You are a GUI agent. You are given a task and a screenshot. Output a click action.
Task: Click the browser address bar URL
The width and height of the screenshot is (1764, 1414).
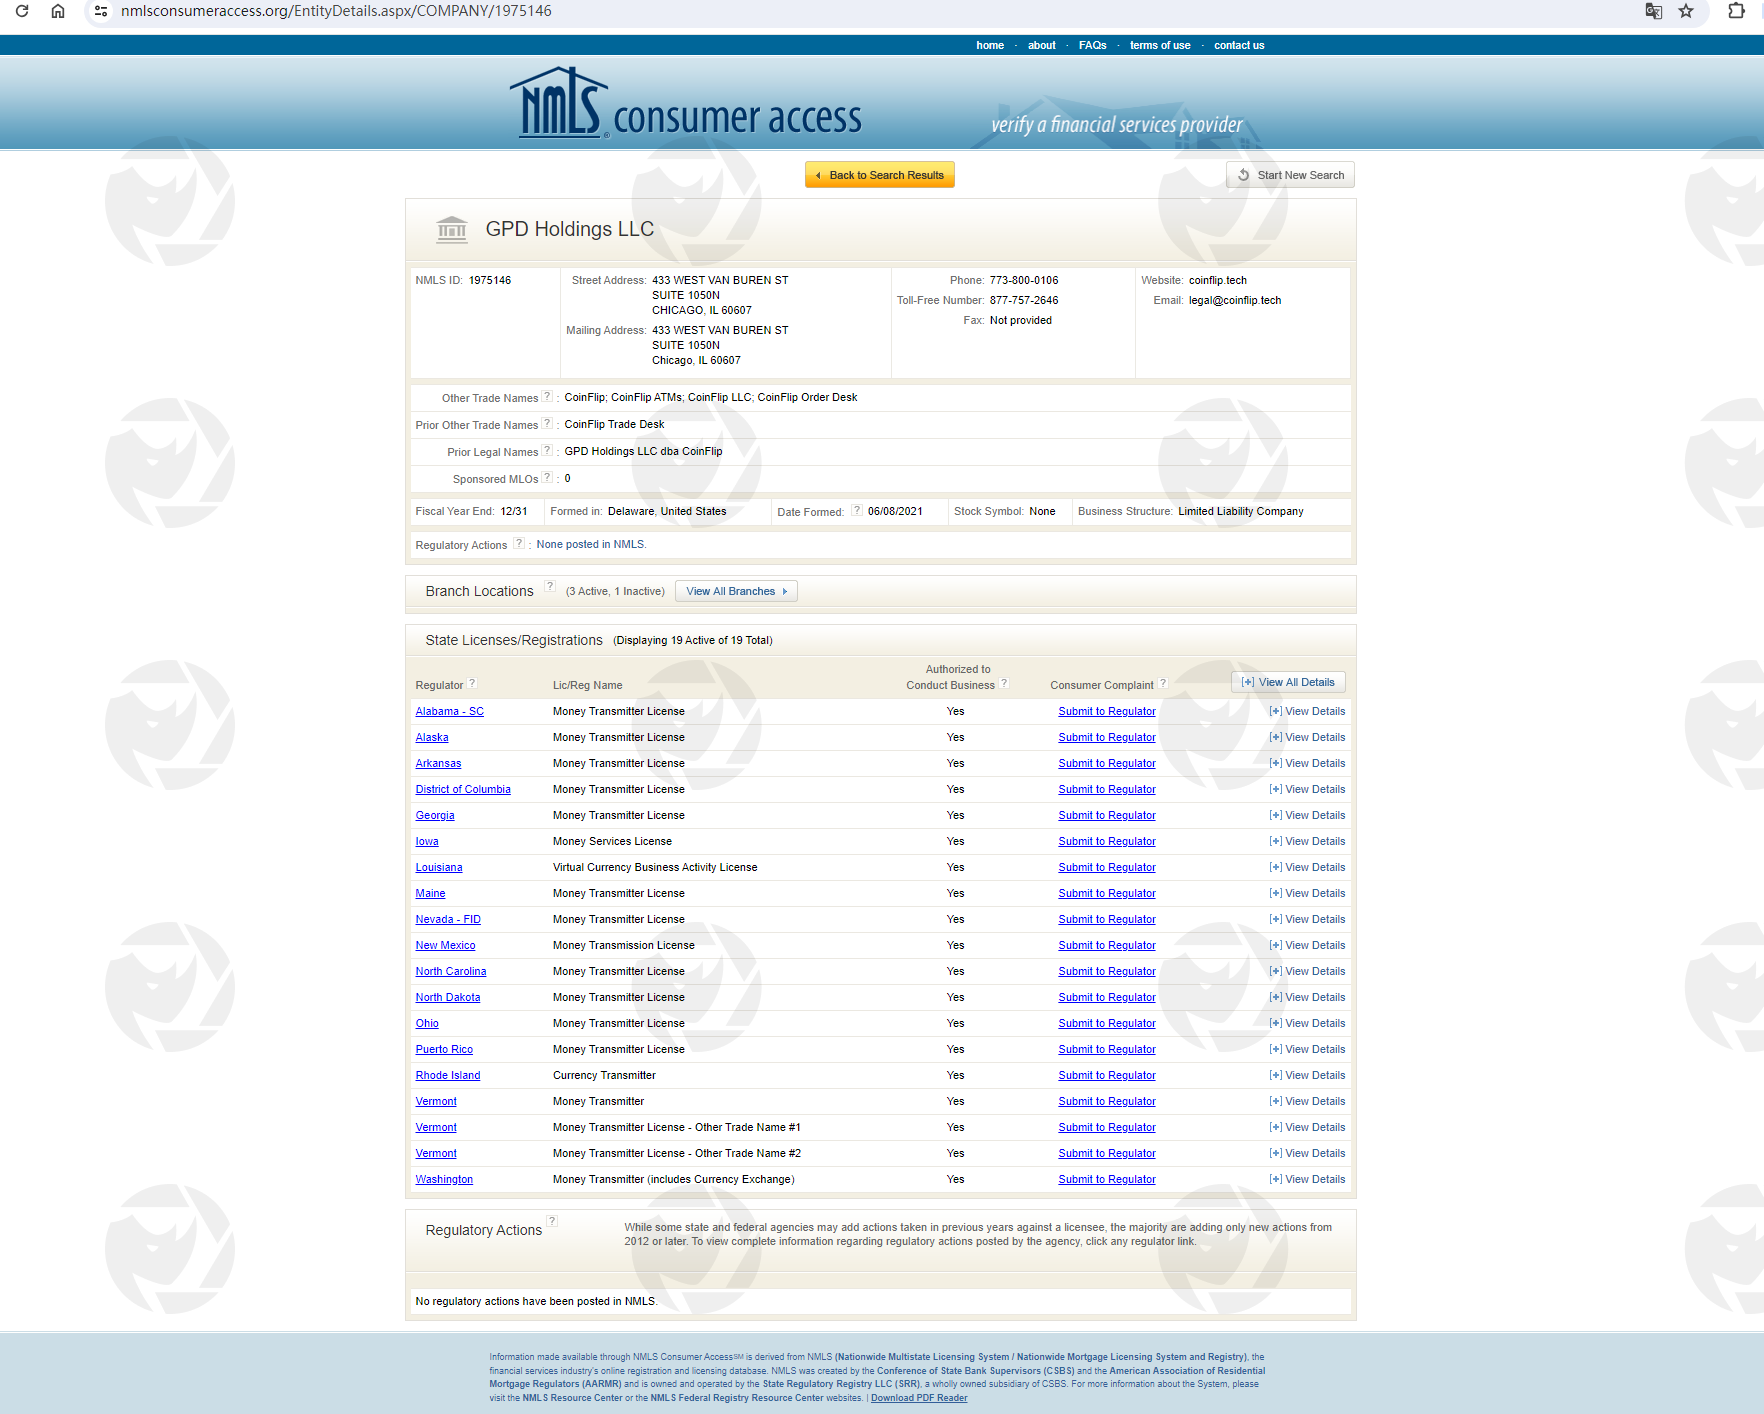pyautogui.click(x=336, y=11)
